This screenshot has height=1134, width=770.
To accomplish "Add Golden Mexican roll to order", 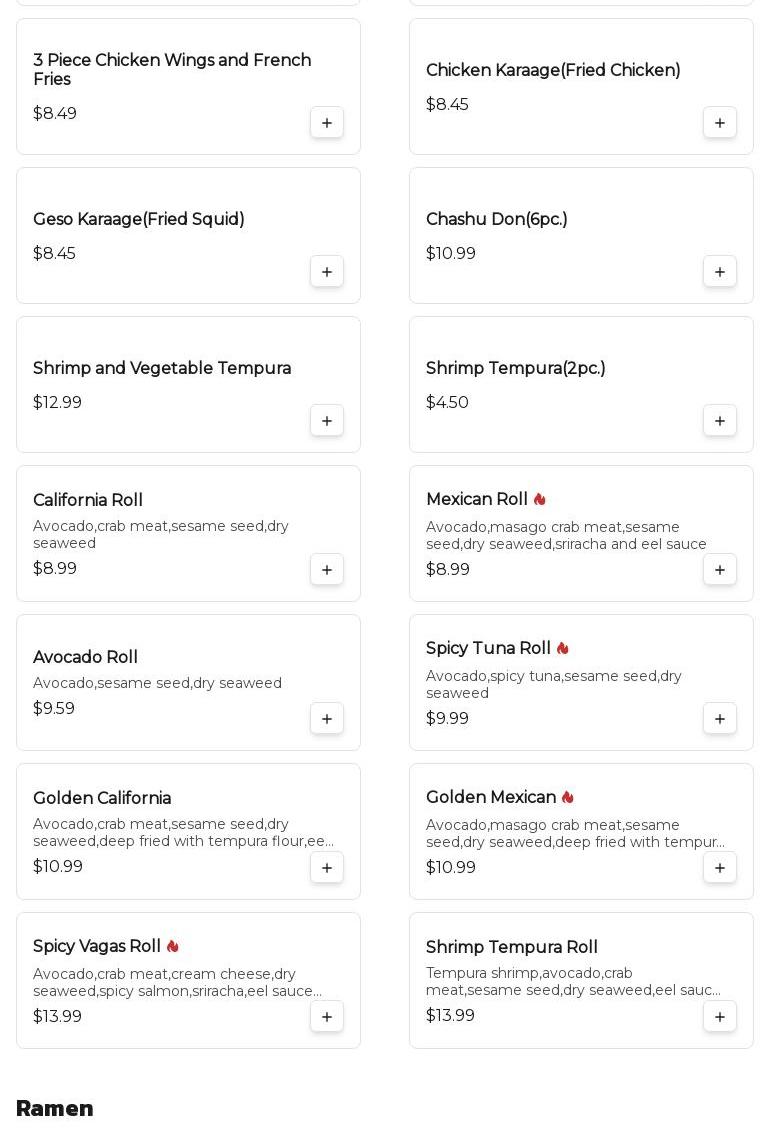I will pyautogui.click(x=720, y=868).
